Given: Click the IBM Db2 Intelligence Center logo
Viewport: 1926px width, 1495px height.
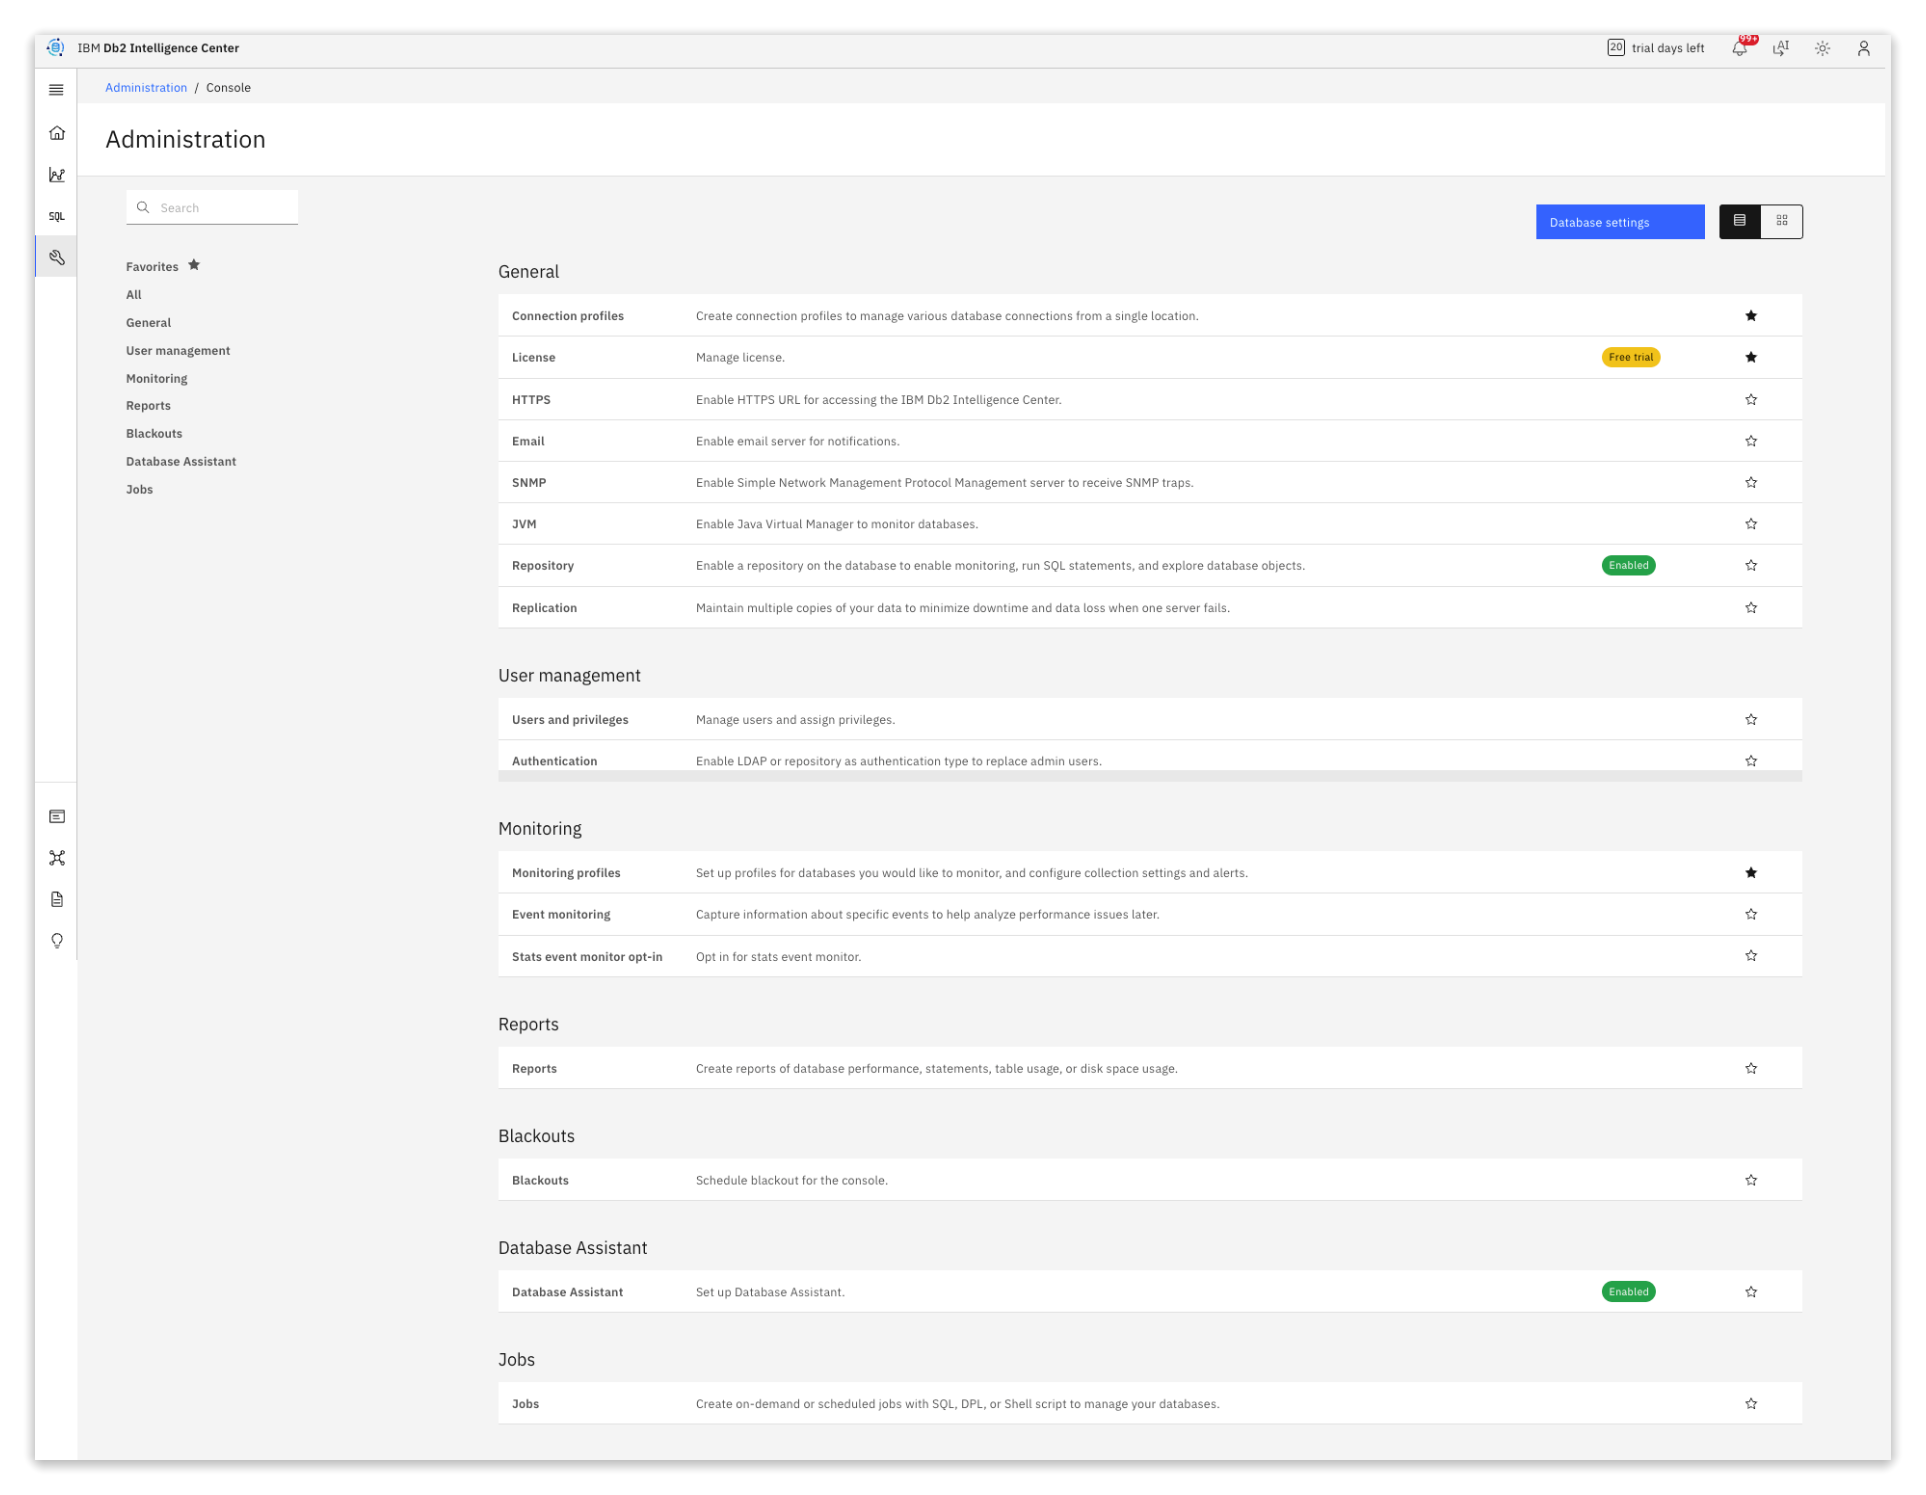Looking at the screenshot, I should click(x=56, y=48).
